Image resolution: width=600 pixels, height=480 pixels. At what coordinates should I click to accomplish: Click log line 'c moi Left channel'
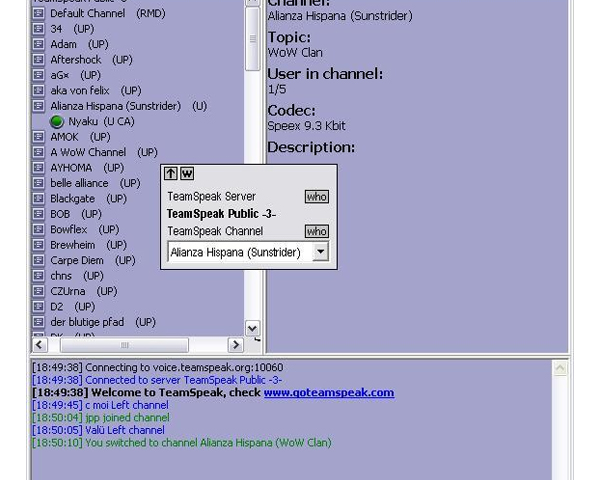click(100, 405)
